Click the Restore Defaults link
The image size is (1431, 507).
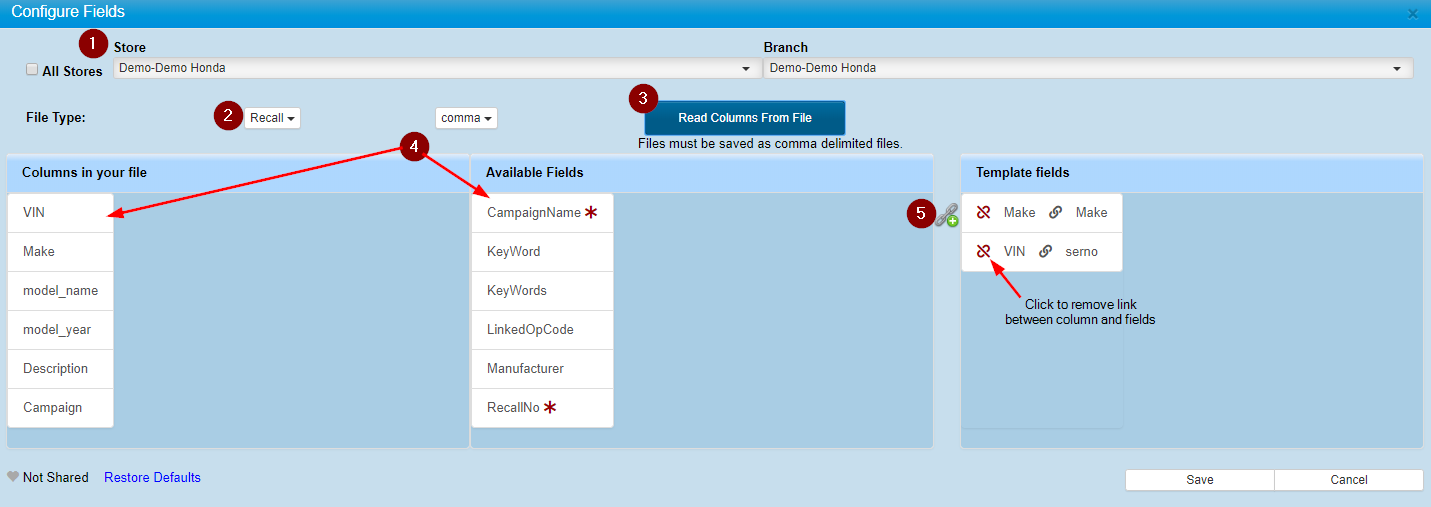point(152,478)
